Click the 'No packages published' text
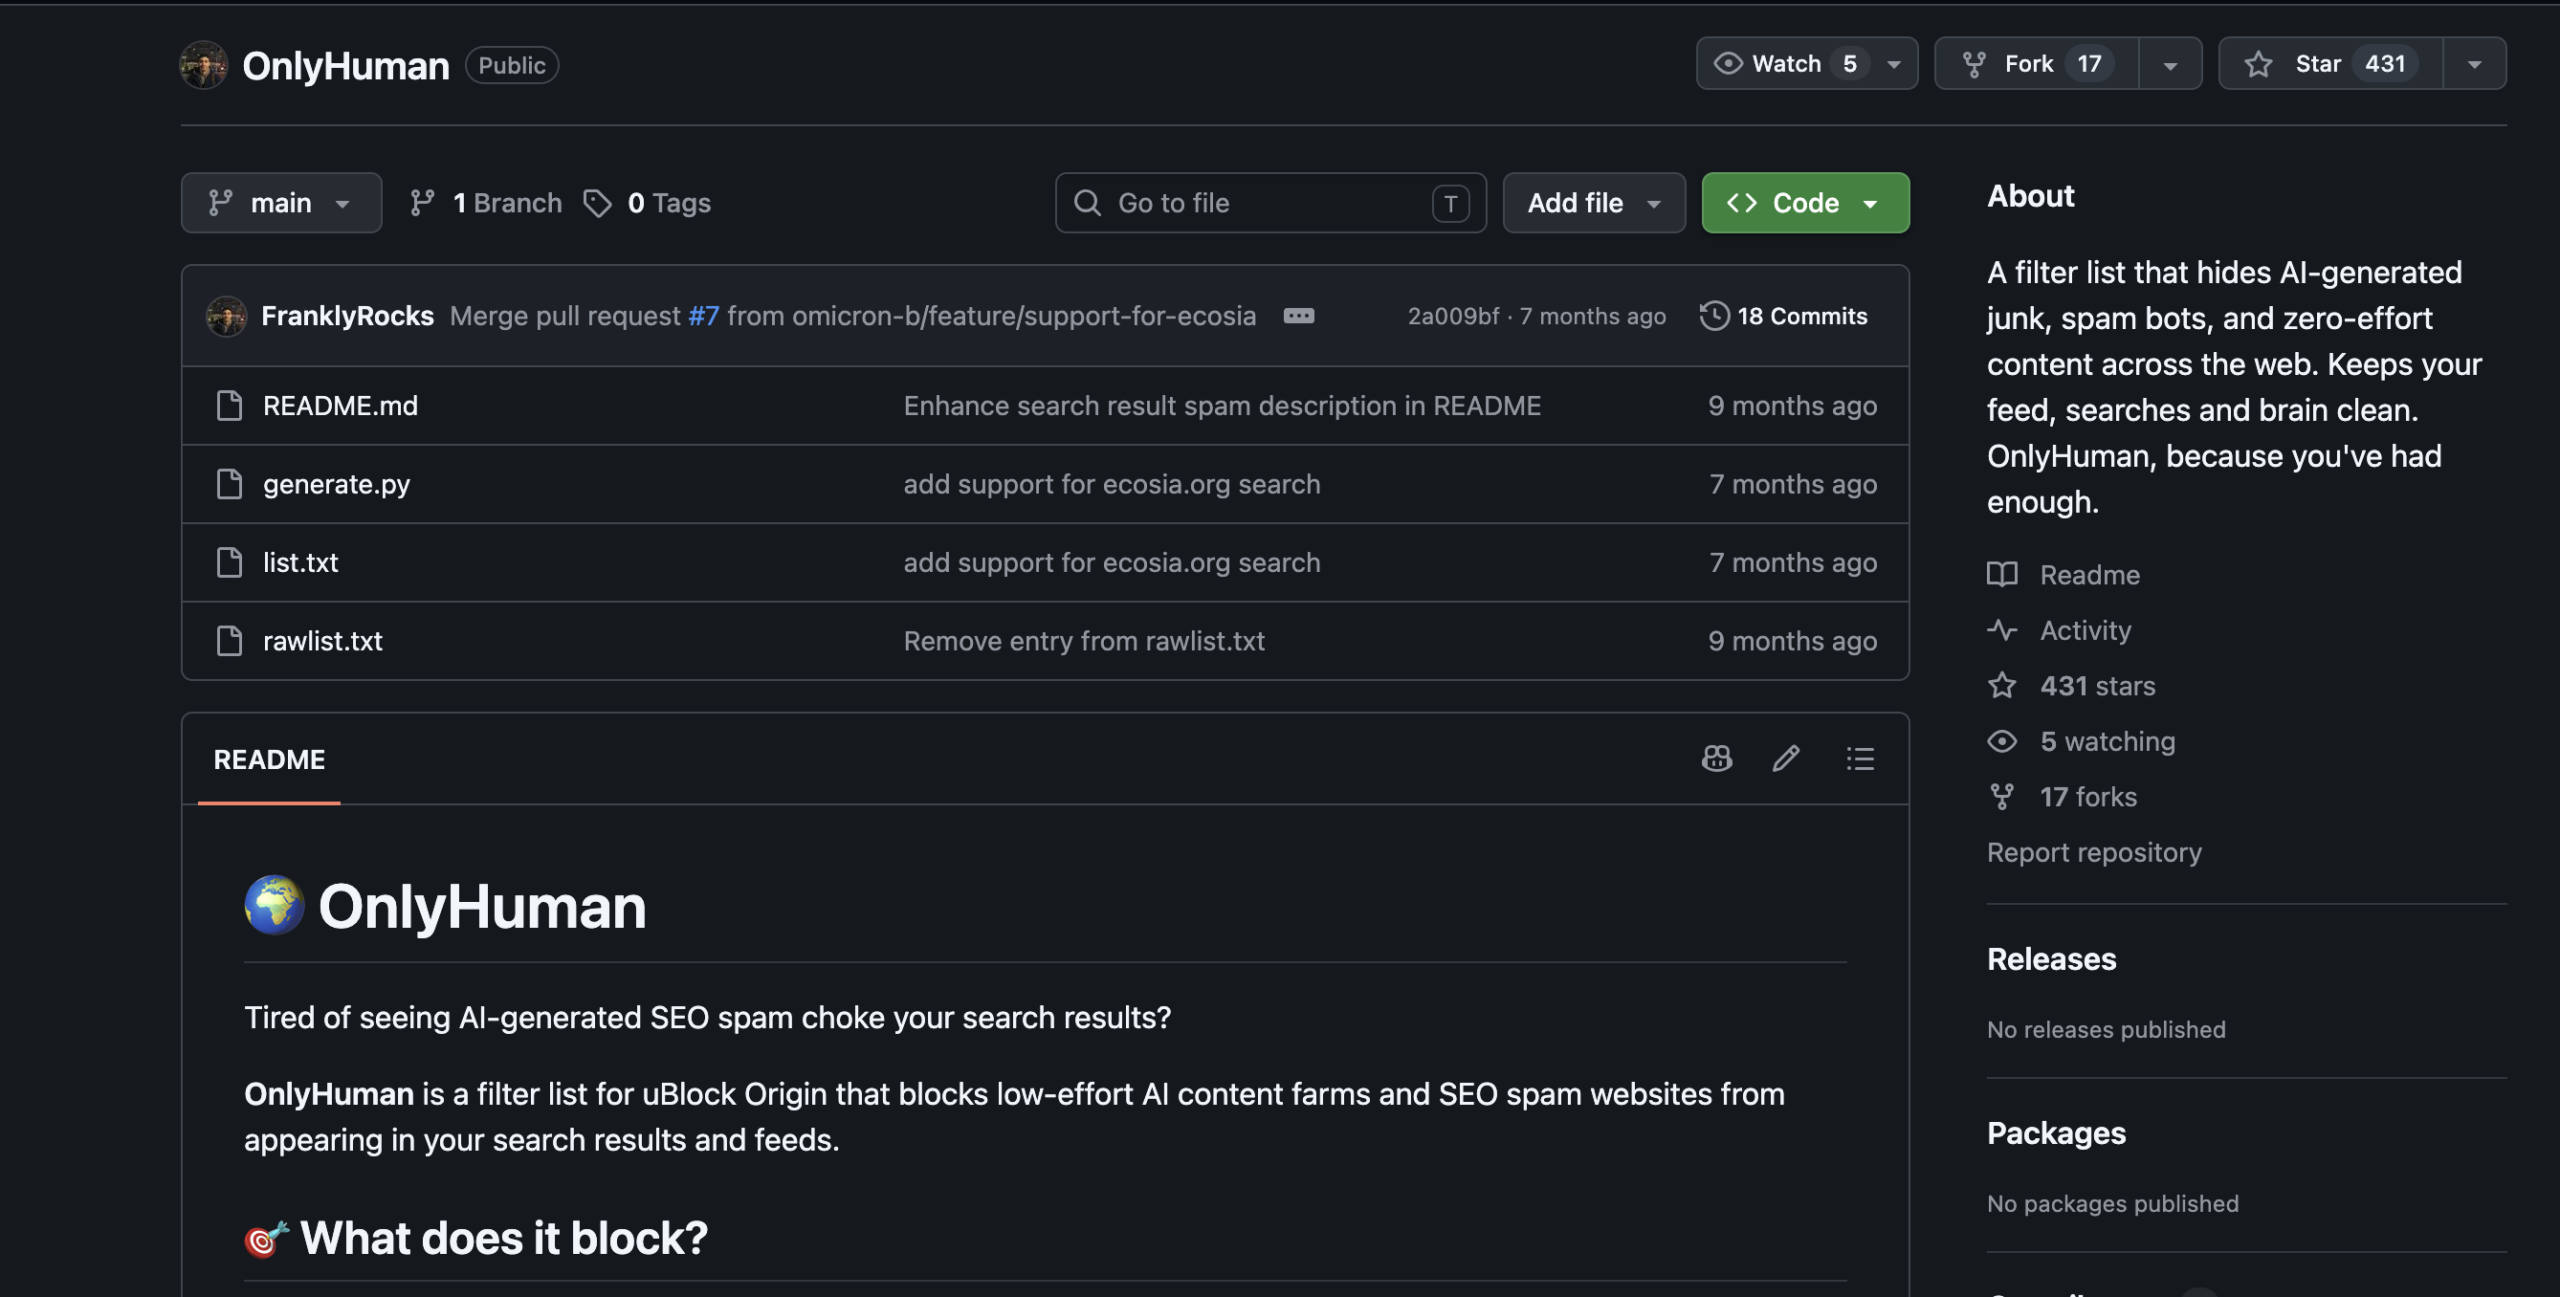Screen dimensions: 2560x1297 pyautogui.click(x=2112, y=1203)
